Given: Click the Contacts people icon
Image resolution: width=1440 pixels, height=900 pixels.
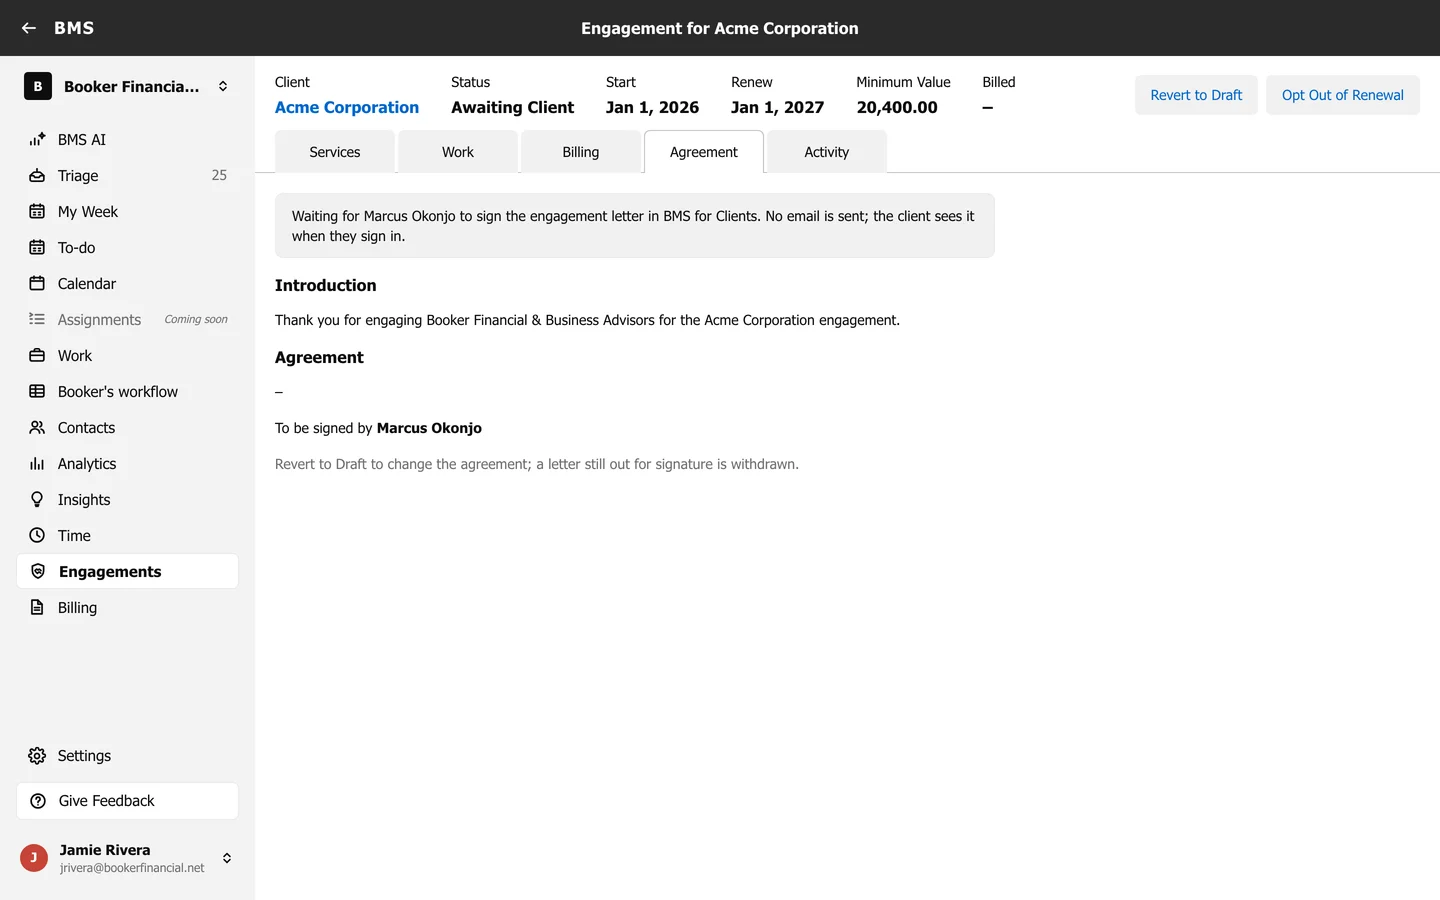Looking at the screenshot, I should pos(37,427).
